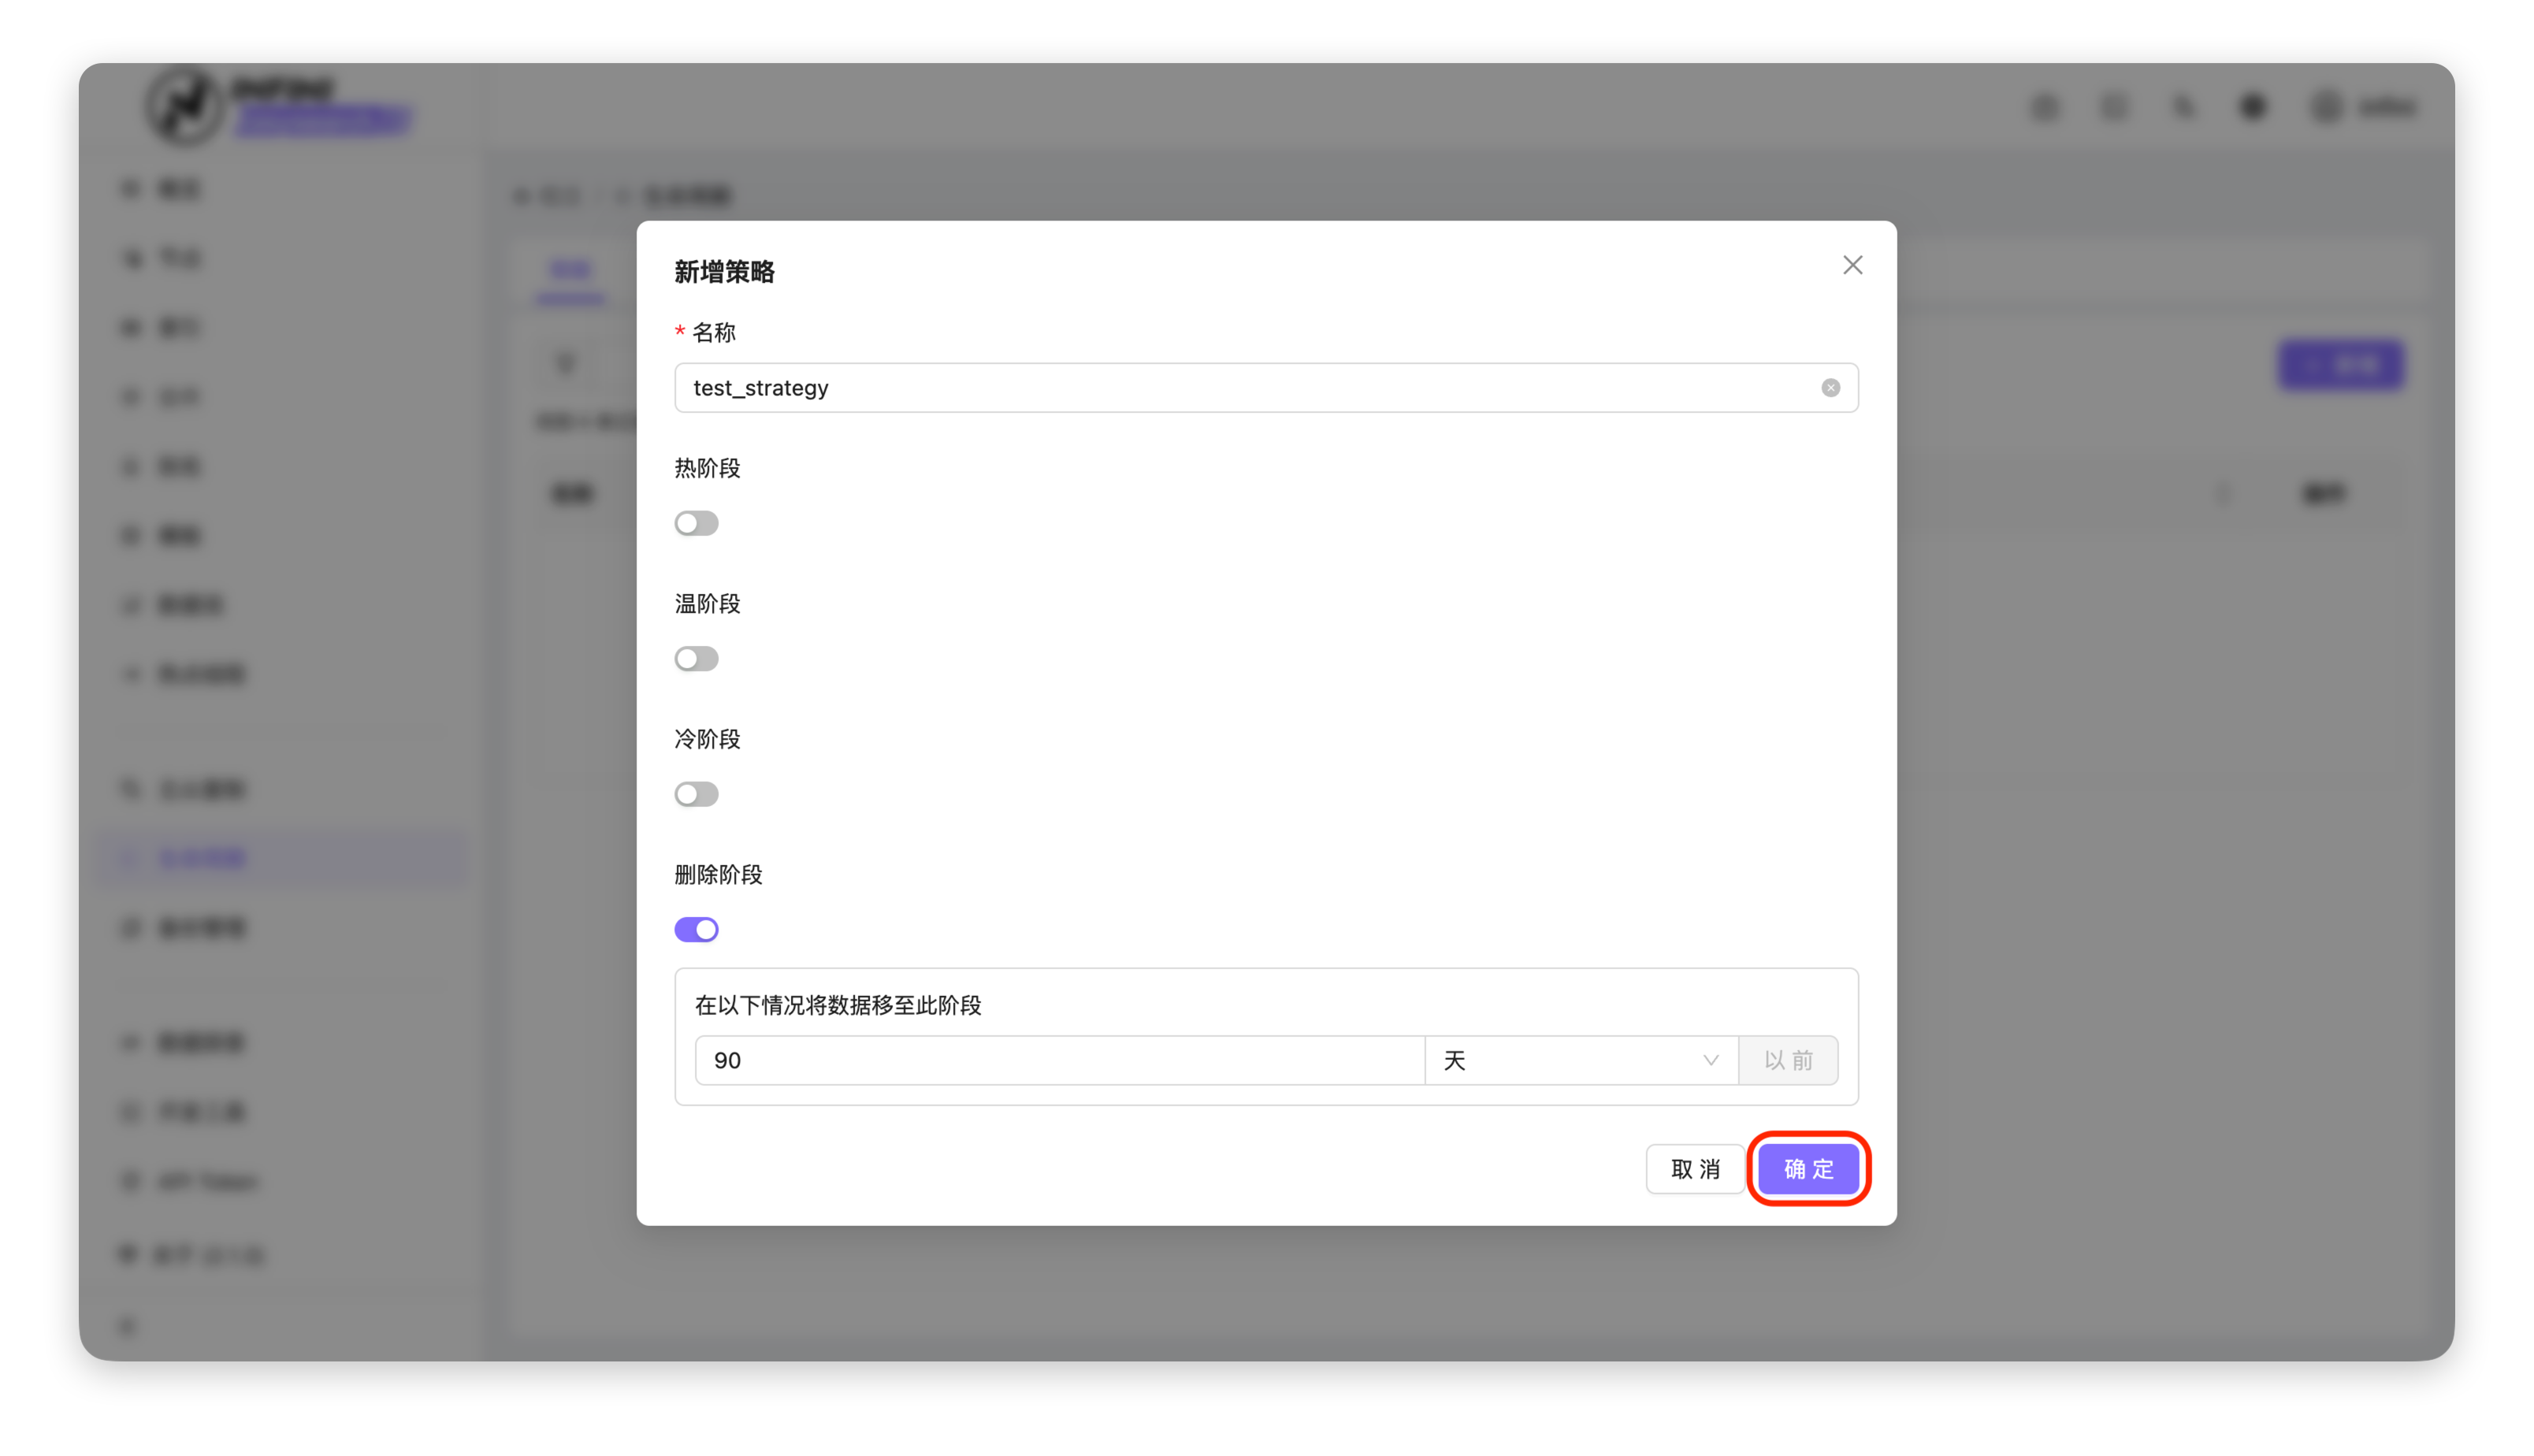The image size is (2534, 1456).
Task: Click the admin user avatar icon
Action: (2327, 107)
